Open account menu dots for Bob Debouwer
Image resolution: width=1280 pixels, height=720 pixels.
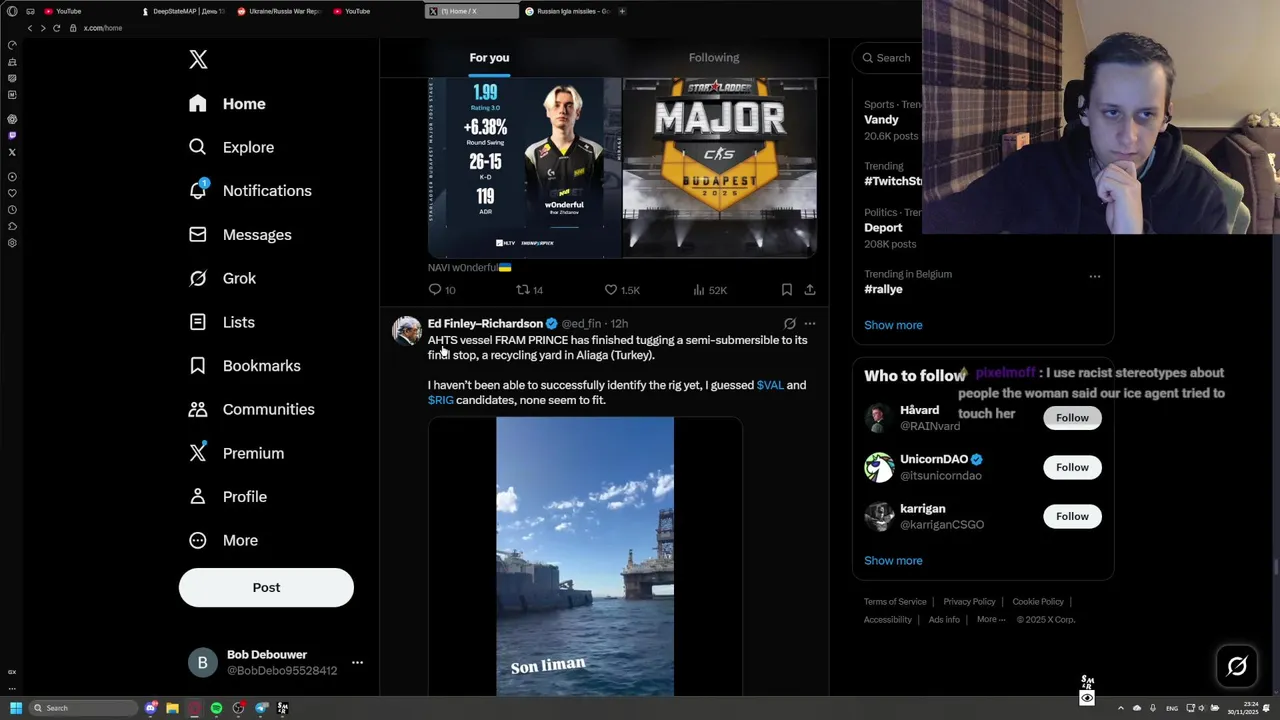pos(357,662)
